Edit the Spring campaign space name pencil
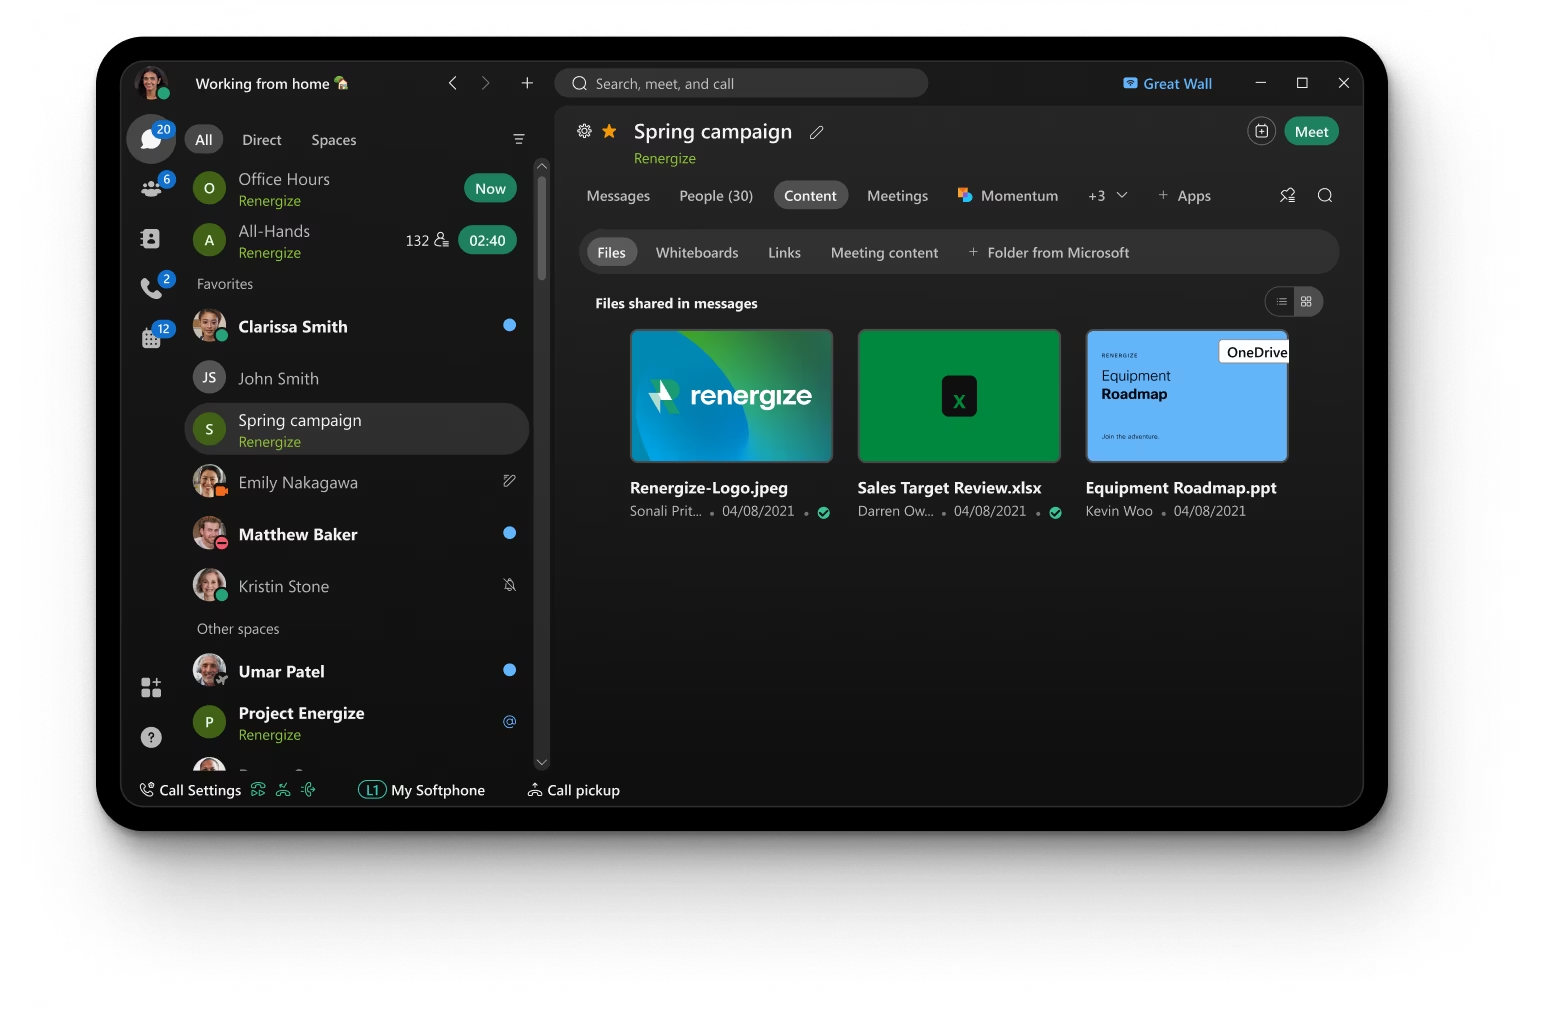The image size is (1549, 1021). pos(817,132)
